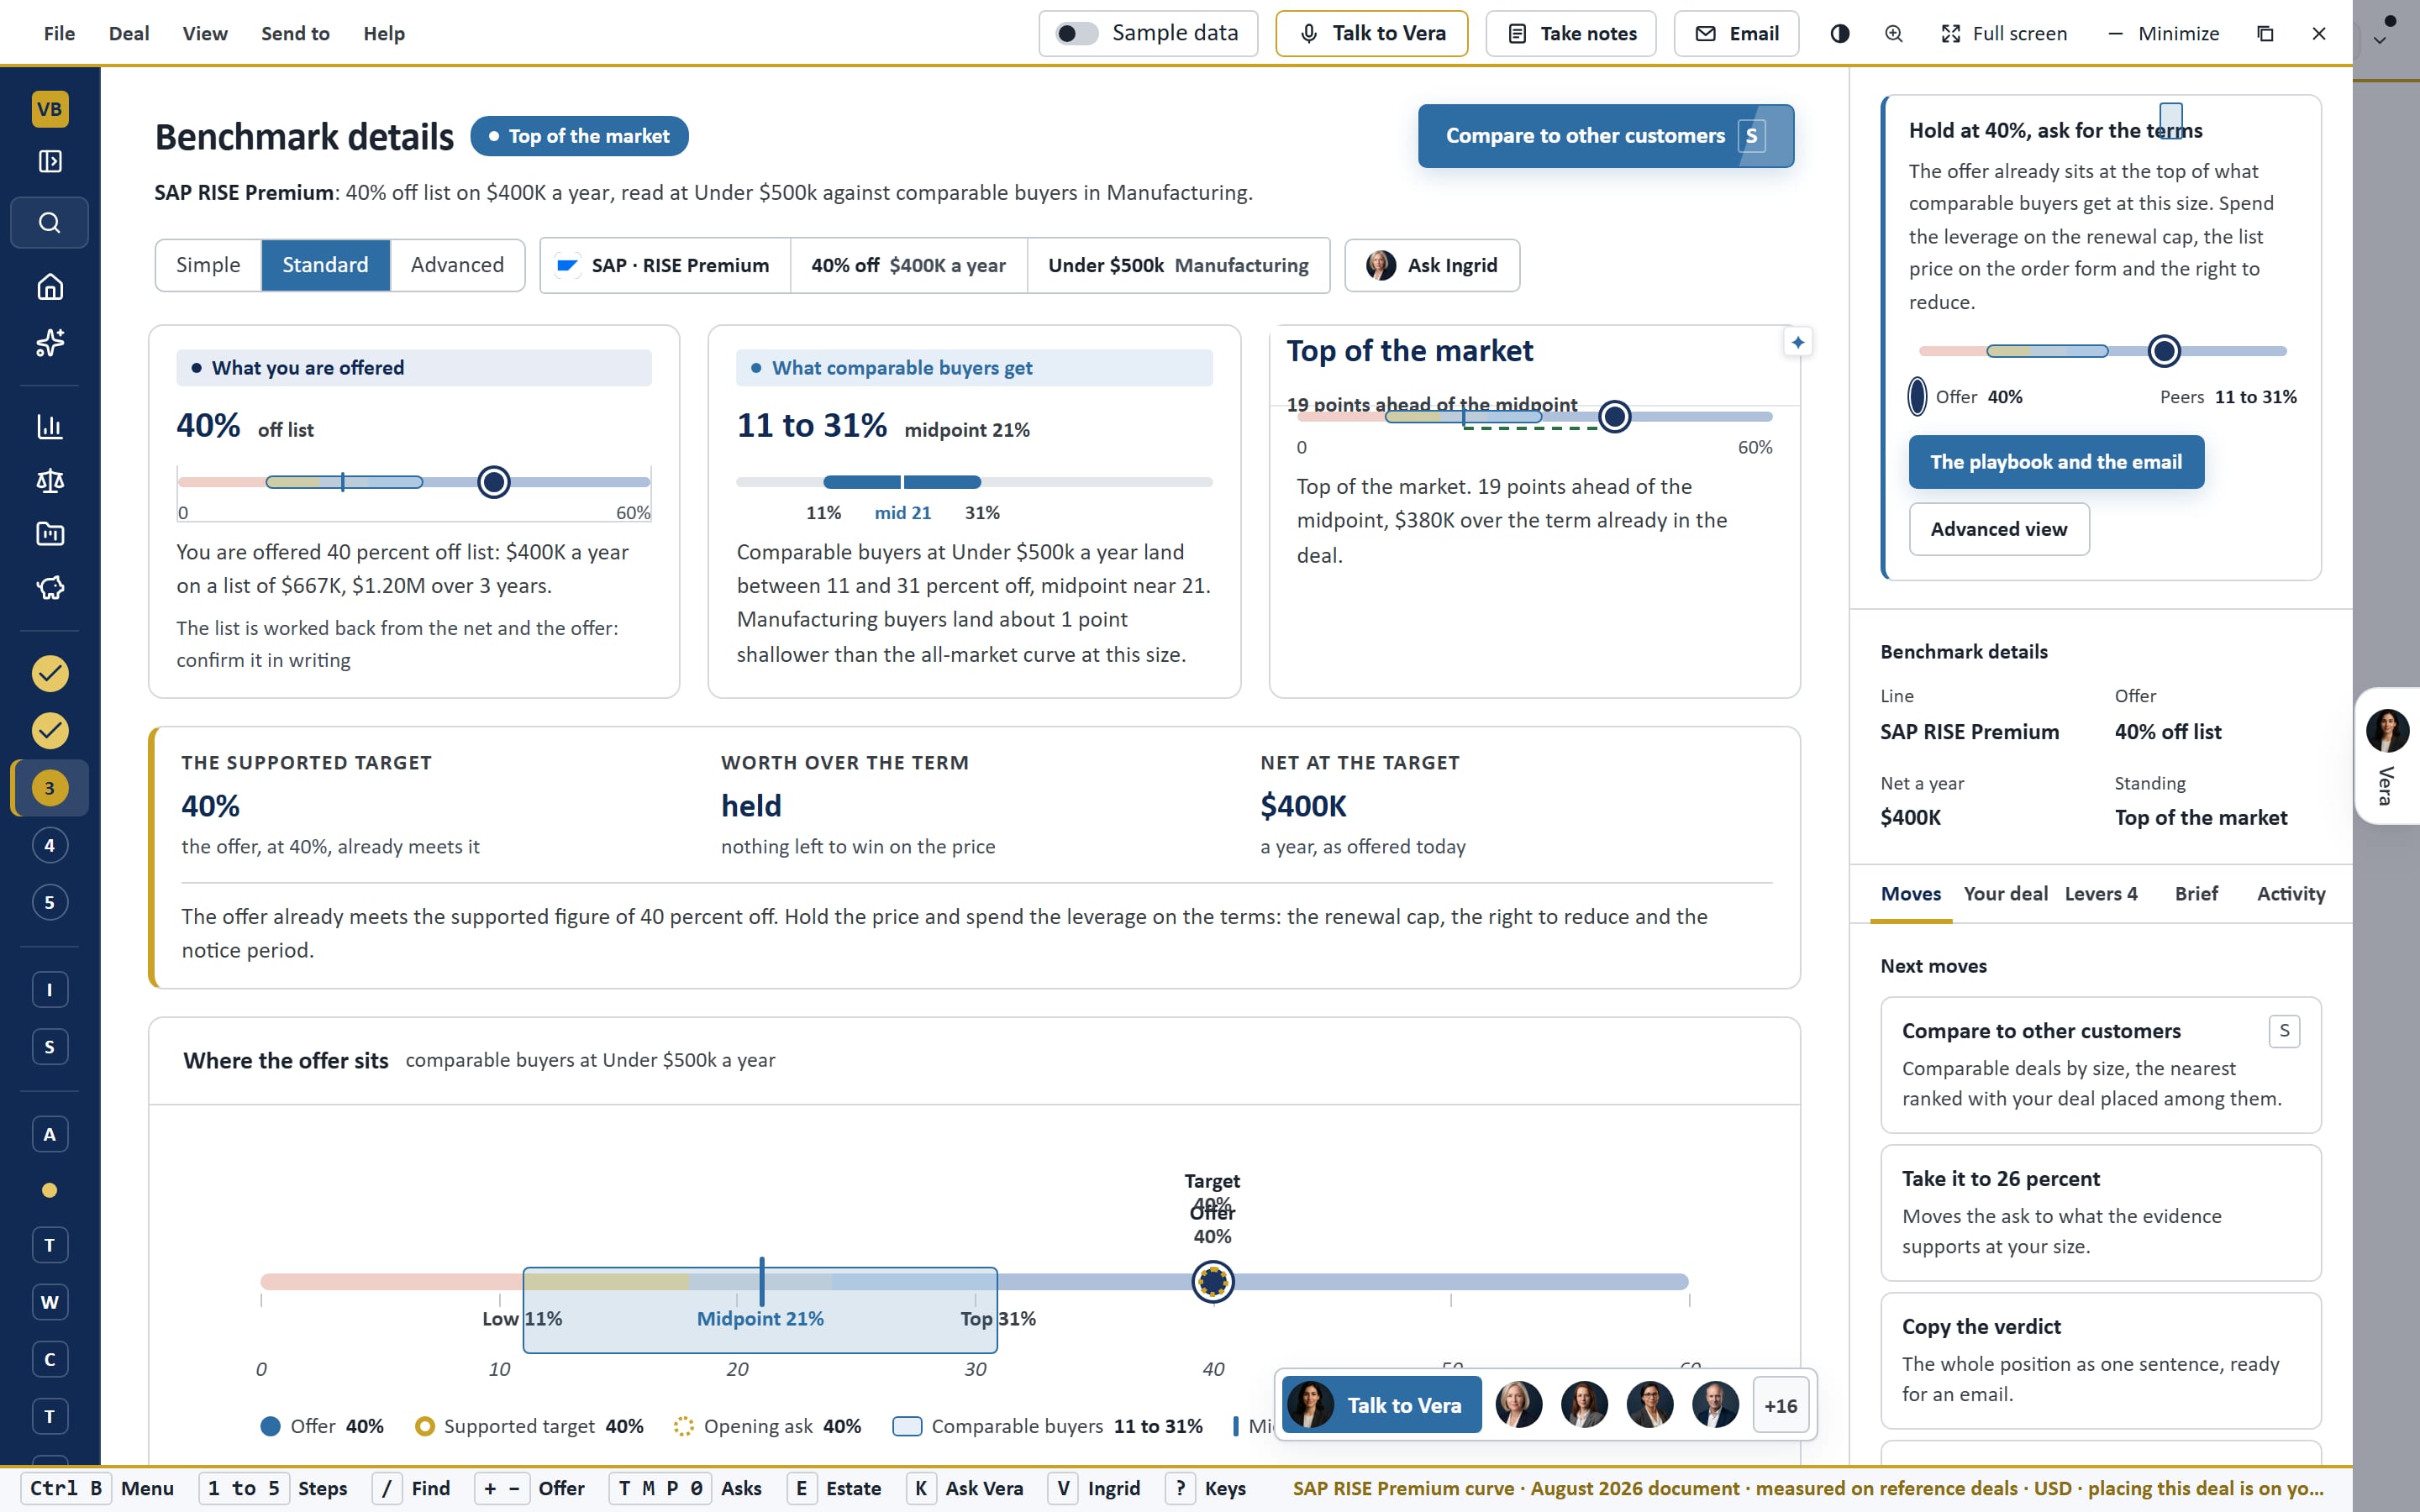Viewport: 2420px width, 1512px height.
Task: Click the I shortcut badge in sidebar
Action: [x=49, y=990]
